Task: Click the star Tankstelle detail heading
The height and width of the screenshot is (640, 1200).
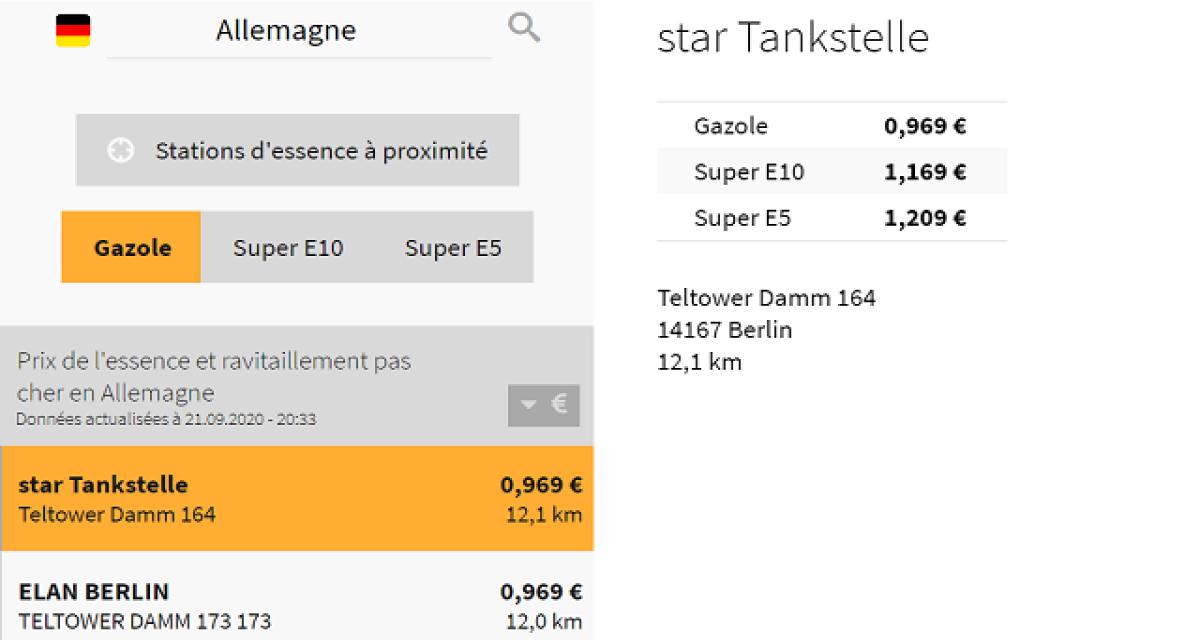Action: coord(792,38)
